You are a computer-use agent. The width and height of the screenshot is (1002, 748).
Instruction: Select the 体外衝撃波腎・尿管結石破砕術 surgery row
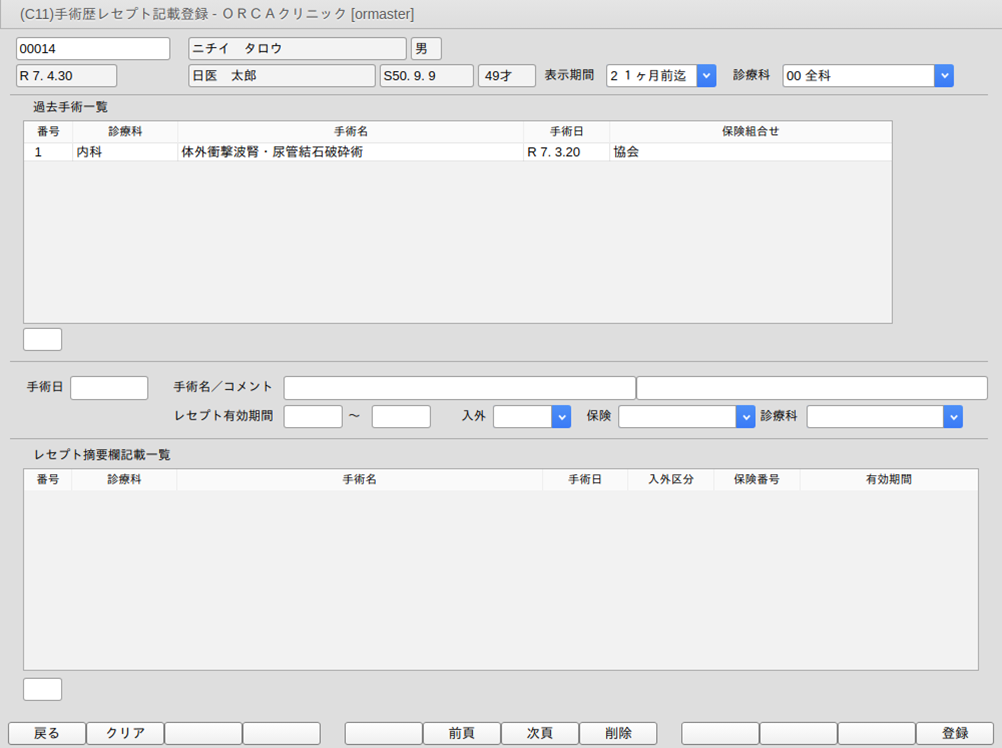click(x=350, y=152)
